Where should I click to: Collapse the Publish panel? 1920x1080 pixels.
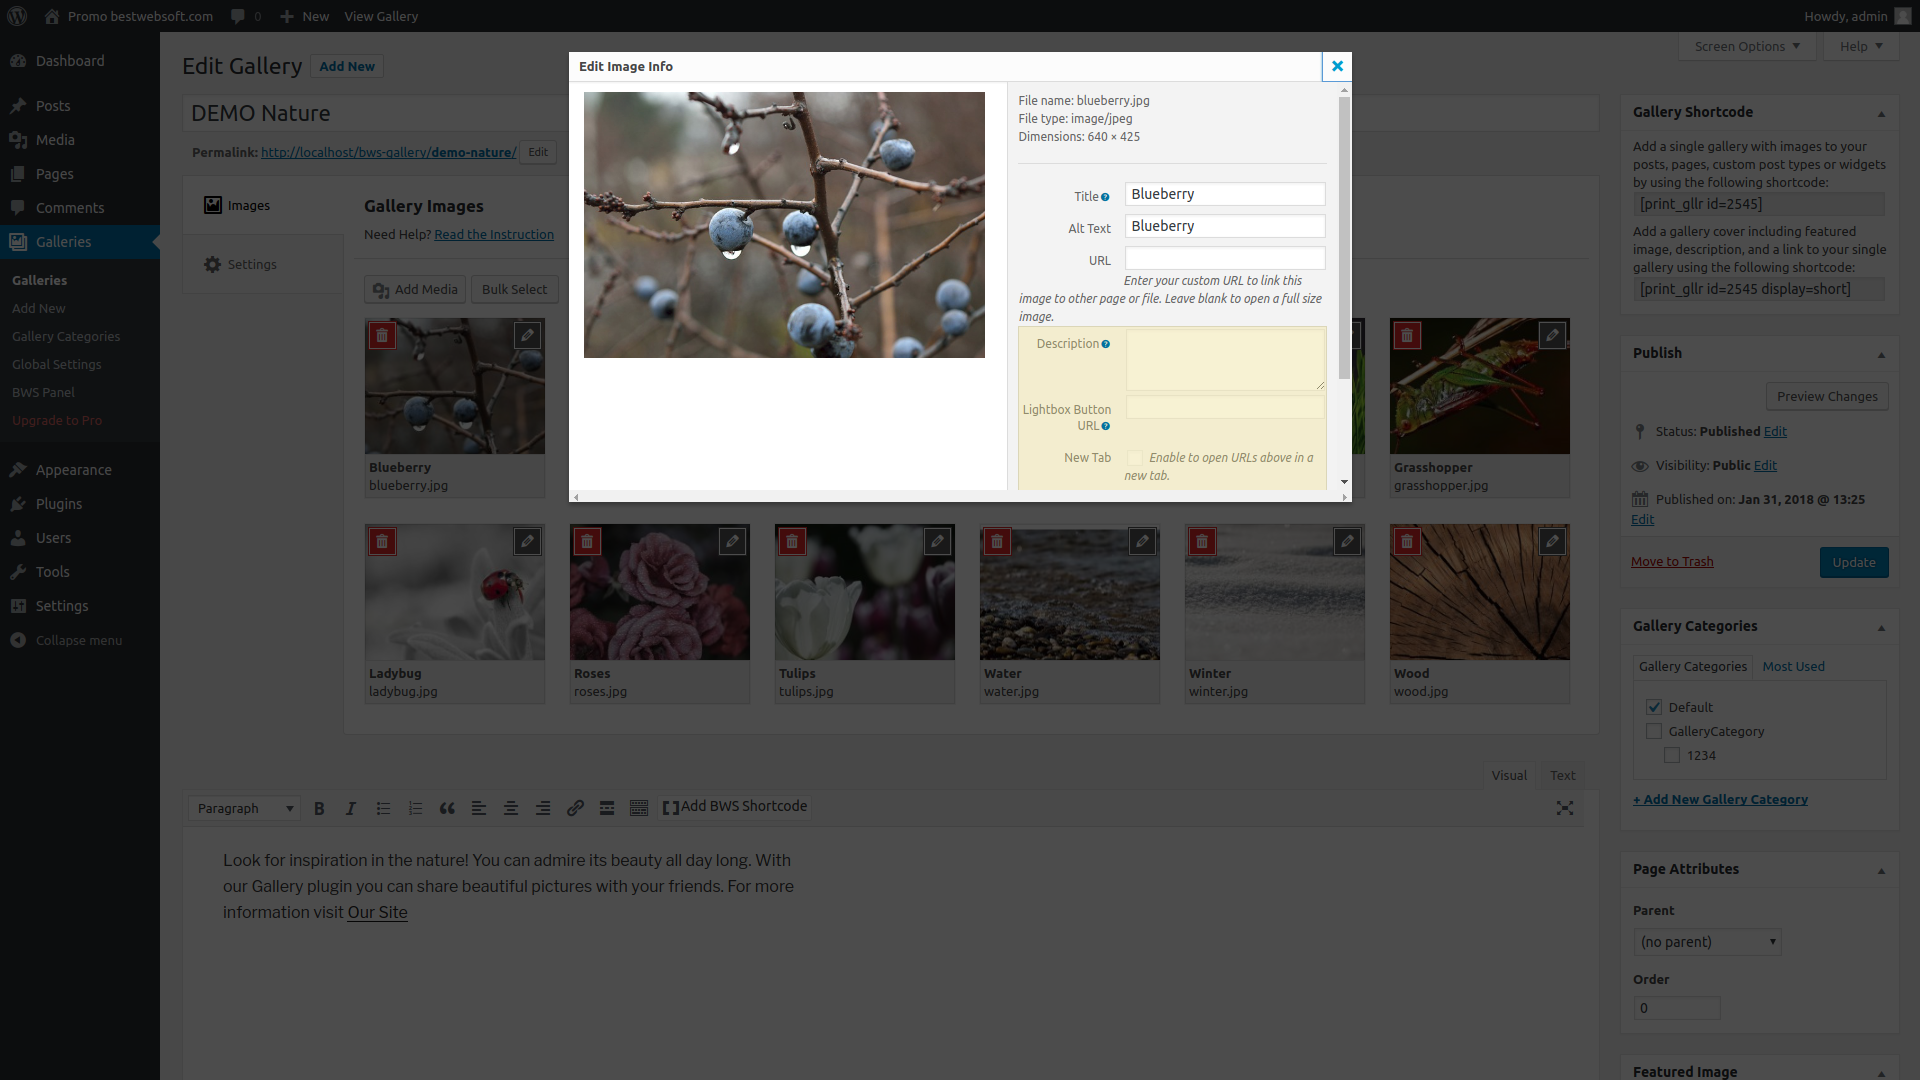pos(1881,354)
